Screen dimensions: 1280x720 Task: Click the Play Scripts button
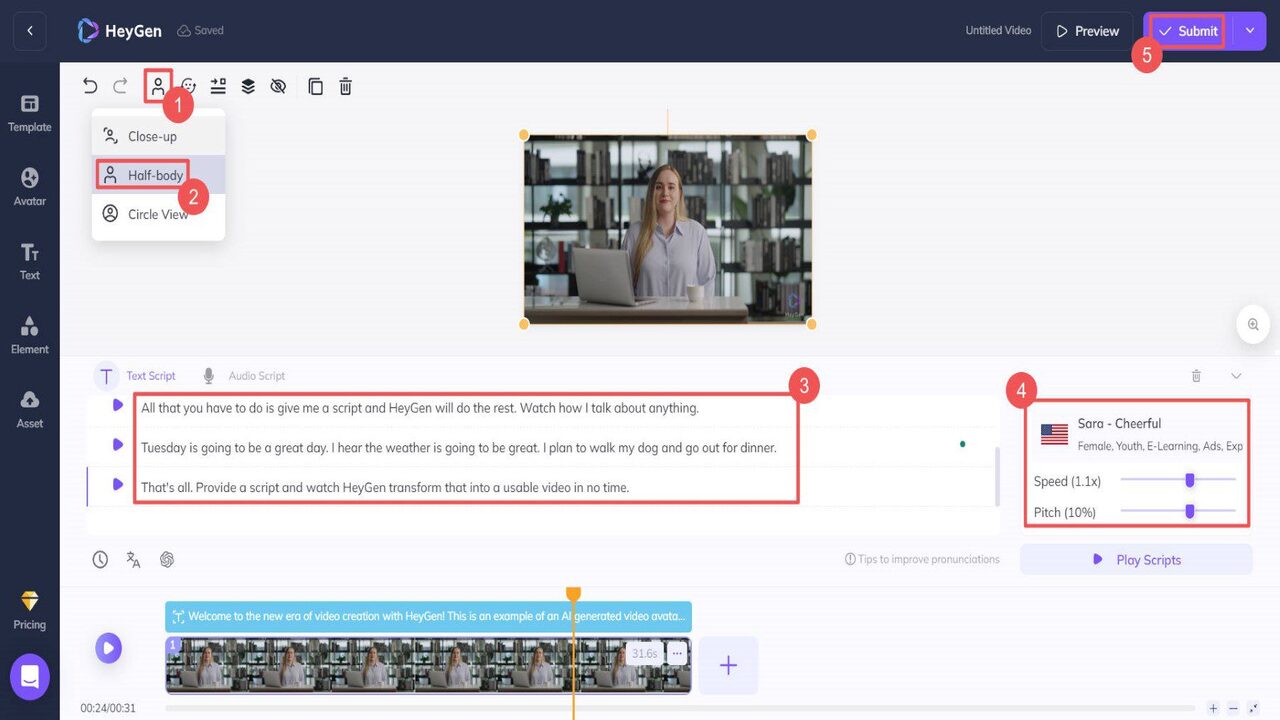pos(1136,560)
